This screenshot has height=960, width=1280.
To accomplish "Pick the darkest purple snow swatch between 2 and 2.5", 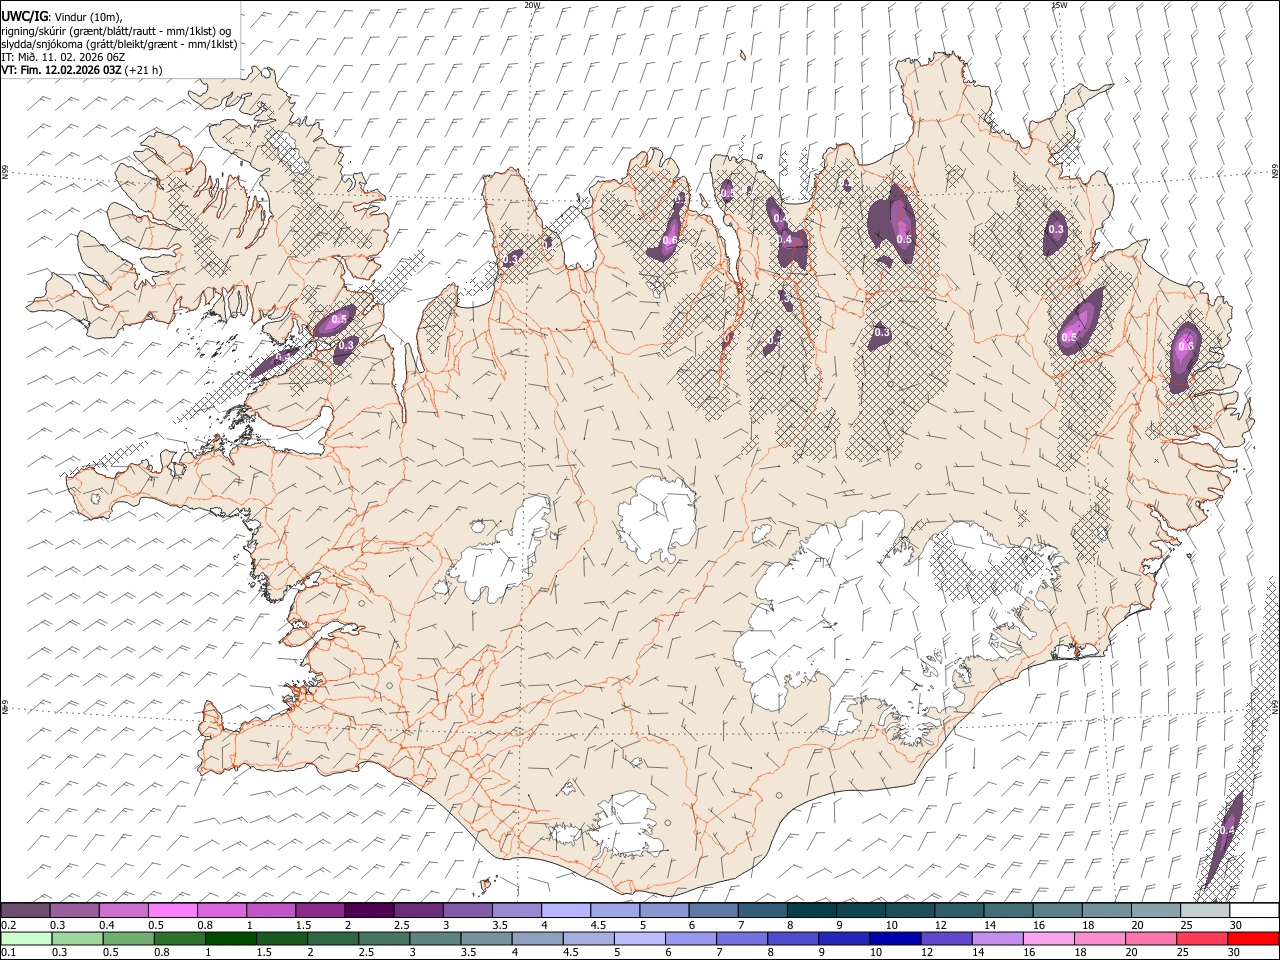I will pos(369,910).
